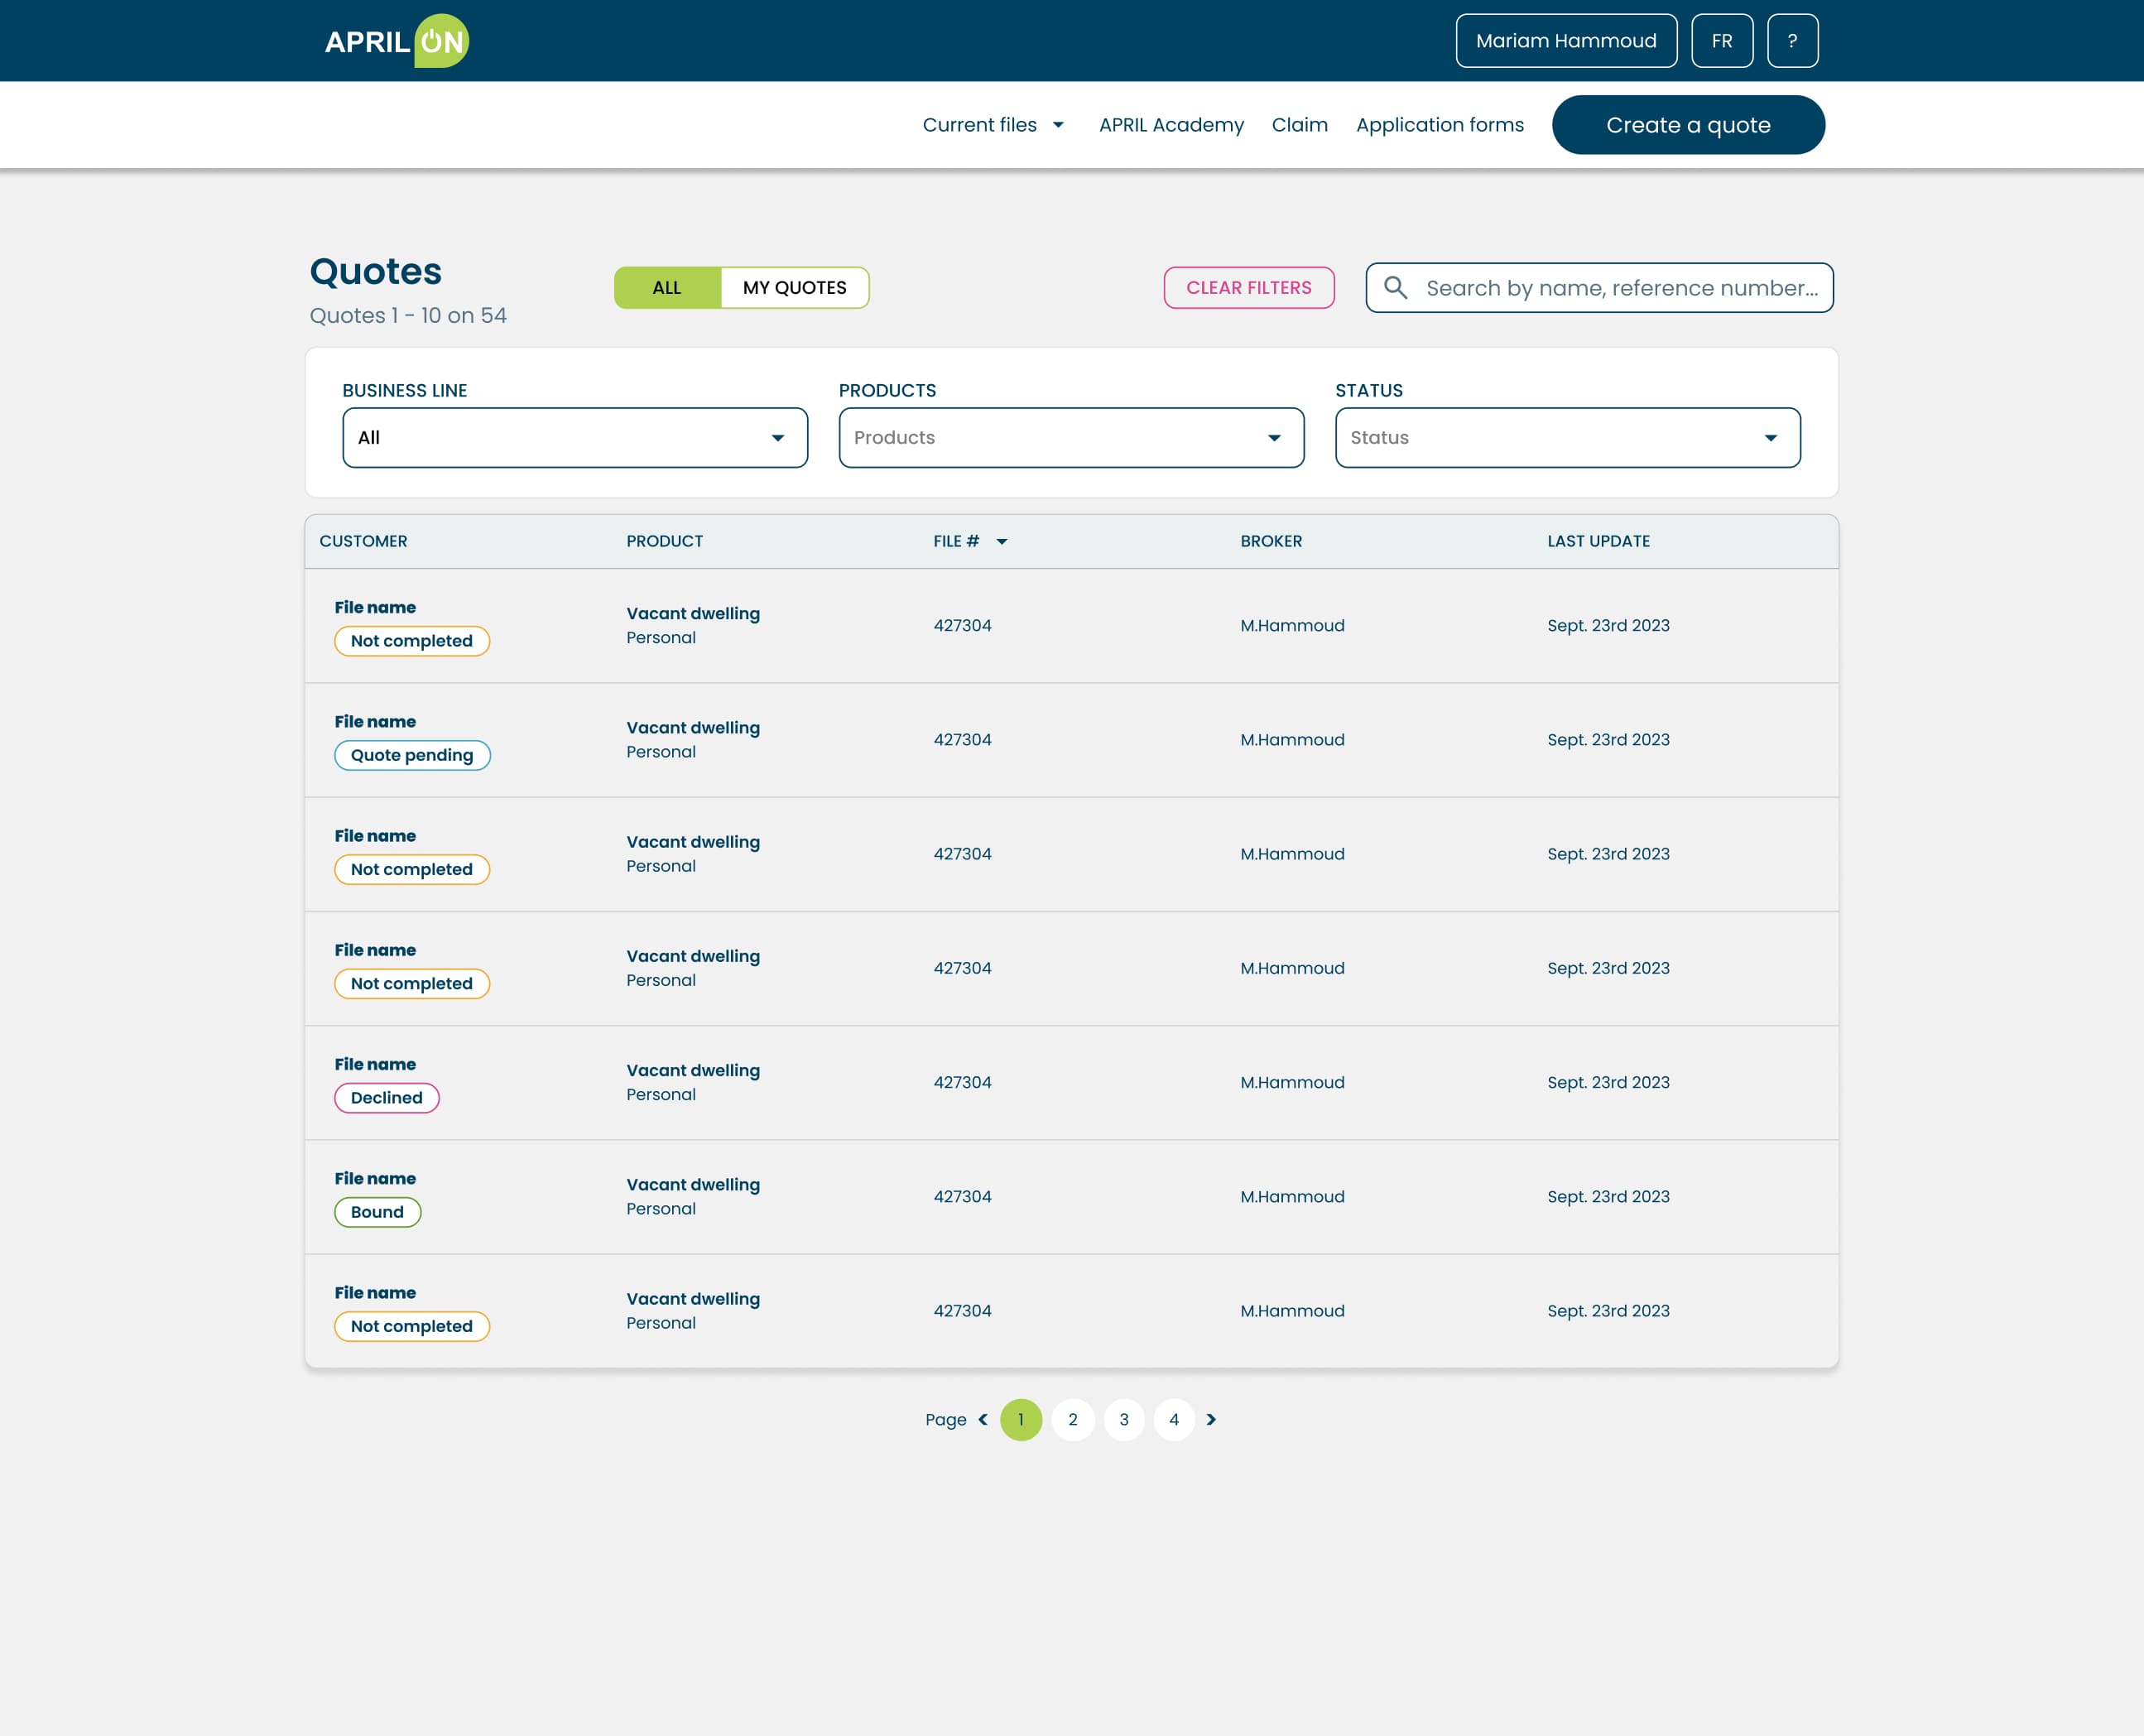The height and width of the screenshot is (1736, 2144).
Task: Go to previous page with left chevron
Action: pos(982,1419)
